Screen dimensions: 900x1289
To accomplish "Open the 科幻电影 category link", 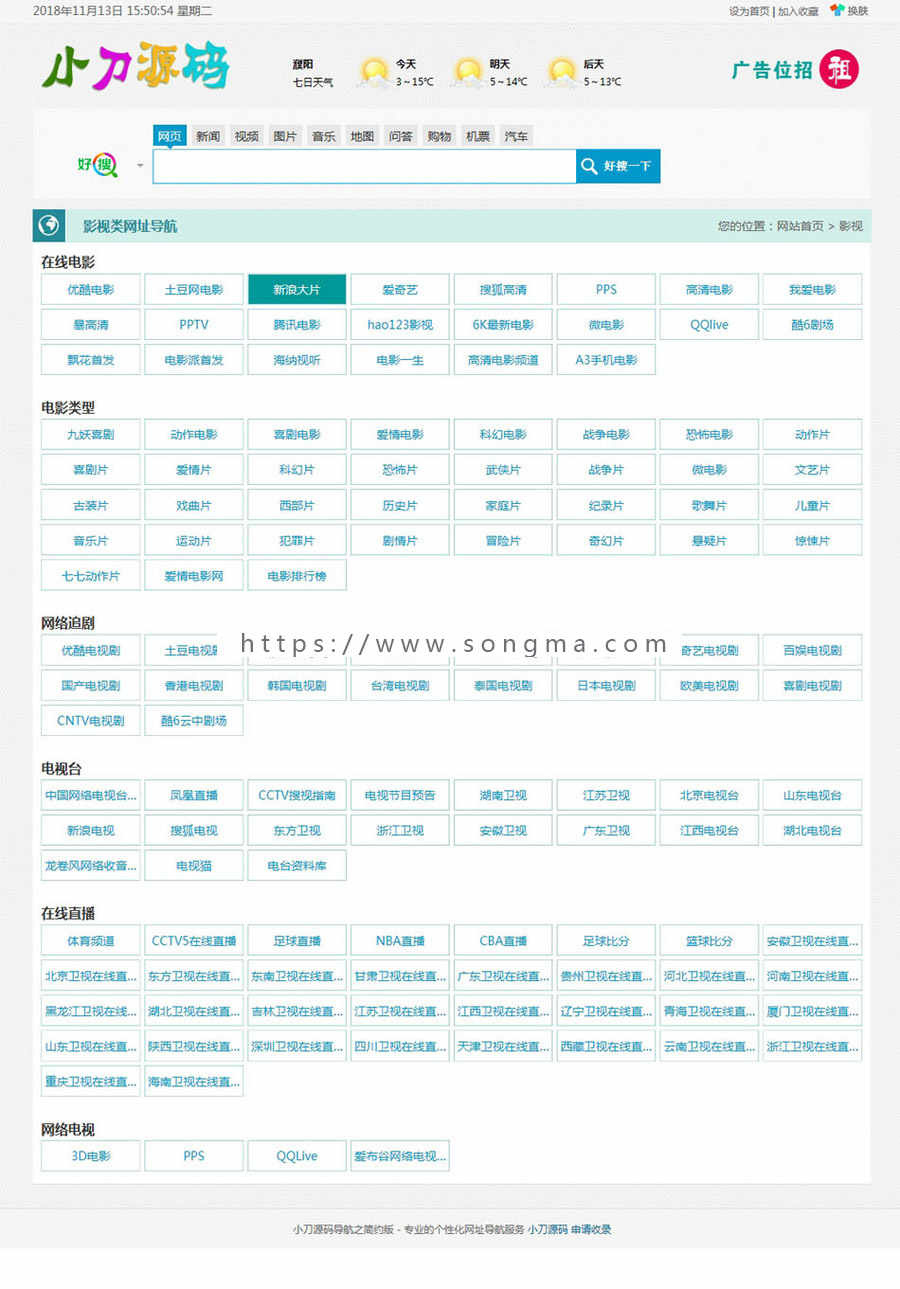I will point(503,434).
